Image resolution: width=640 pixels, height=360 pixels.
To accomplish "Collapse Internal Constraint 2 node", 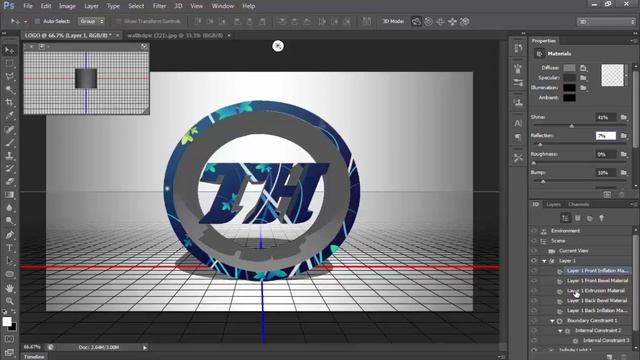I will (x=560, y=331).
